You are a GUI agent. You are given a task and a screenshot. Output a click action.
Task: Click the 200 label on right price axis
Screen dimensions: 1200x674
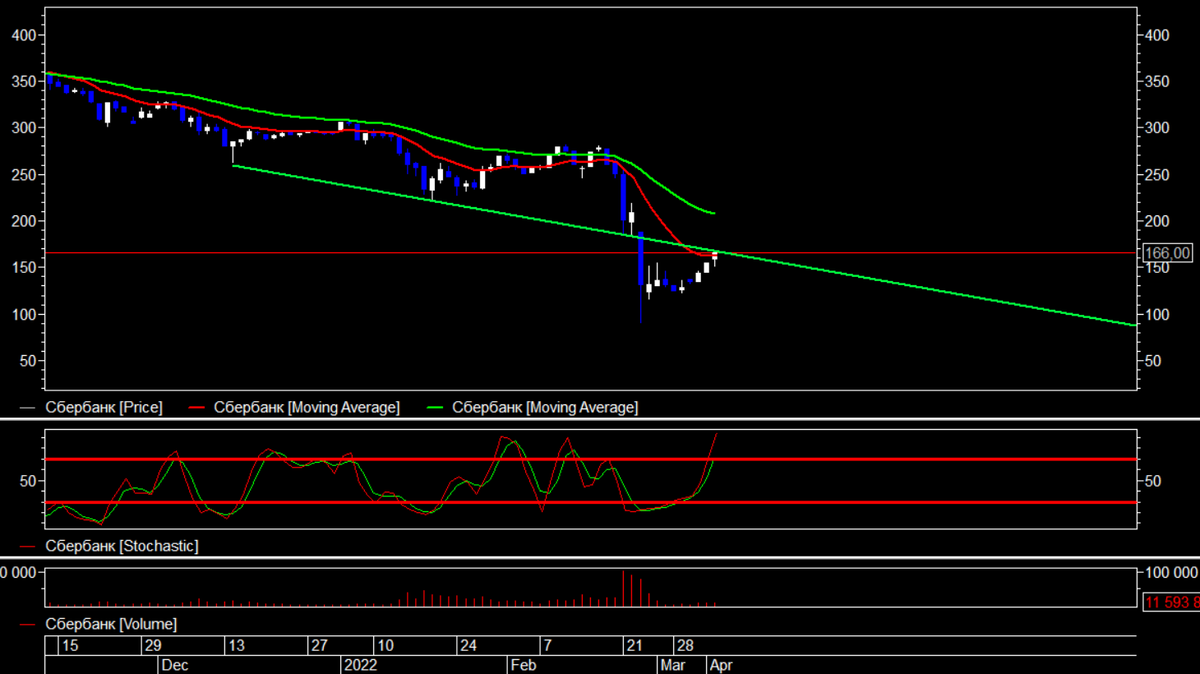(x=1158, y=221)
